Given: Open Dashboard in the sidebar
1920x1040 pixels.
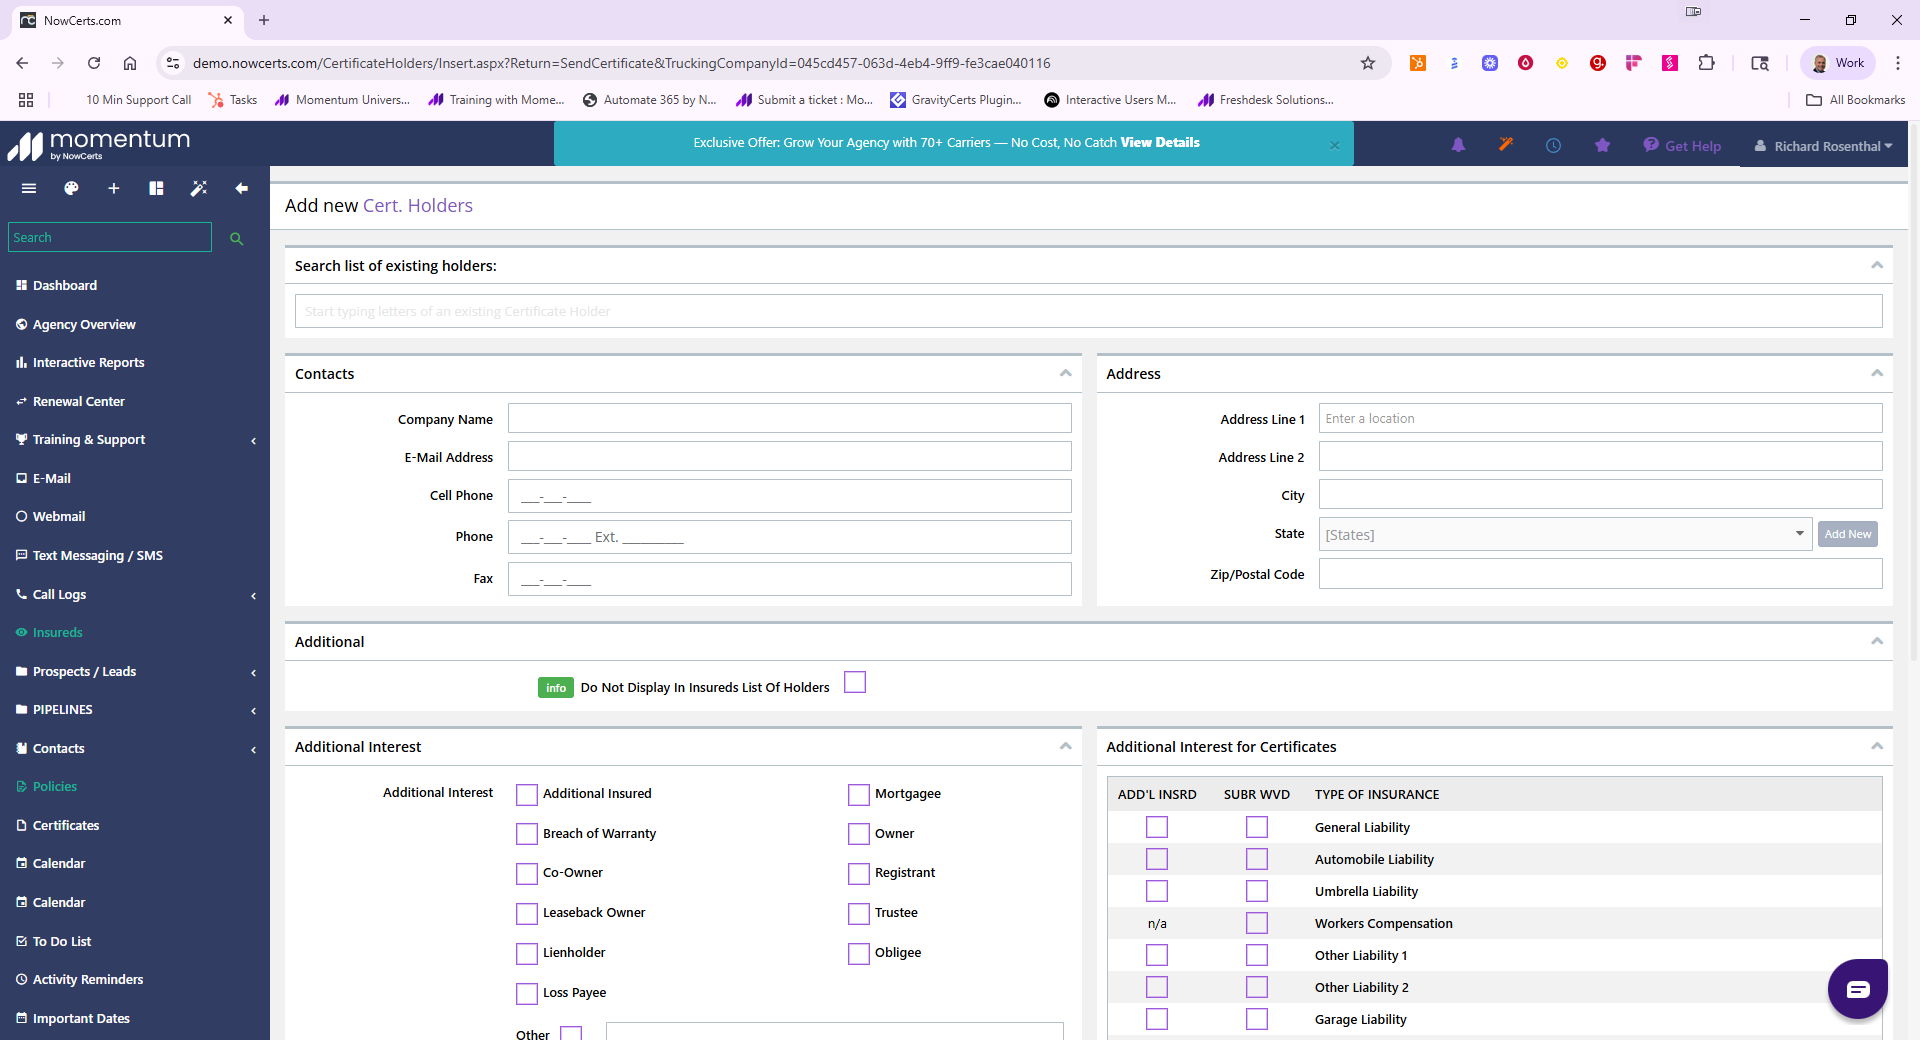Looking at the screenshot, I should [x=65, y=285].
